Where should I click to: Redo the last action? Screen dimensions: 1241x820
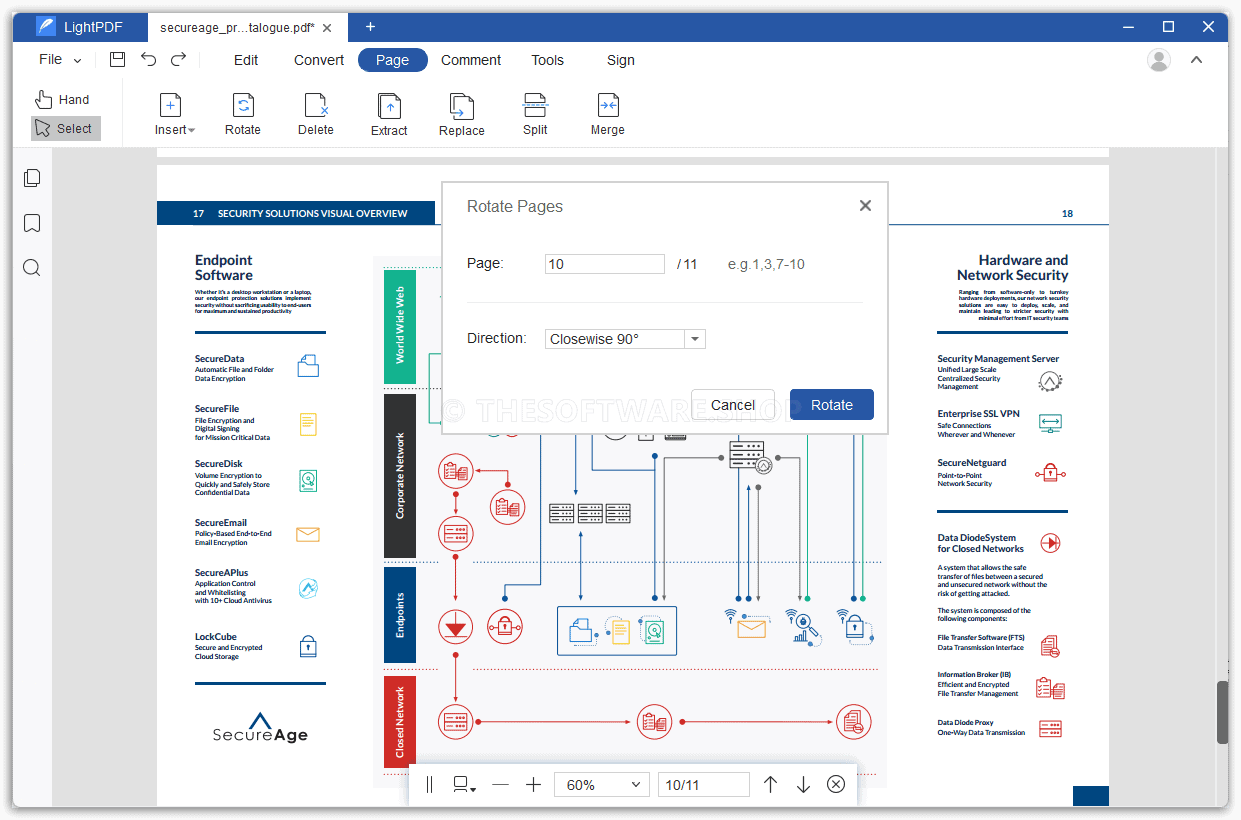click(178, 60)
